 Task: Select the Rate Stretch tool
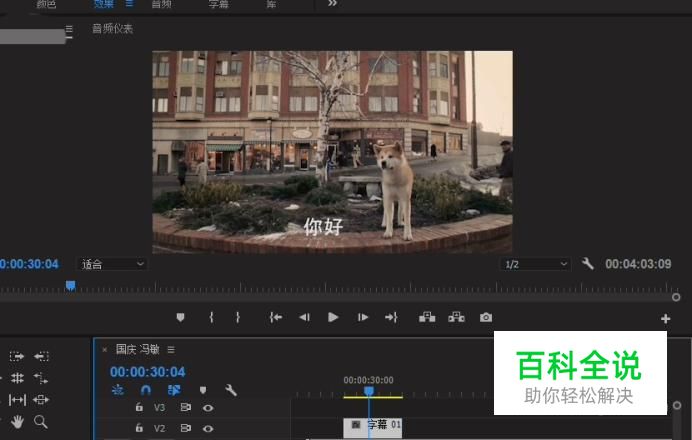41,378
